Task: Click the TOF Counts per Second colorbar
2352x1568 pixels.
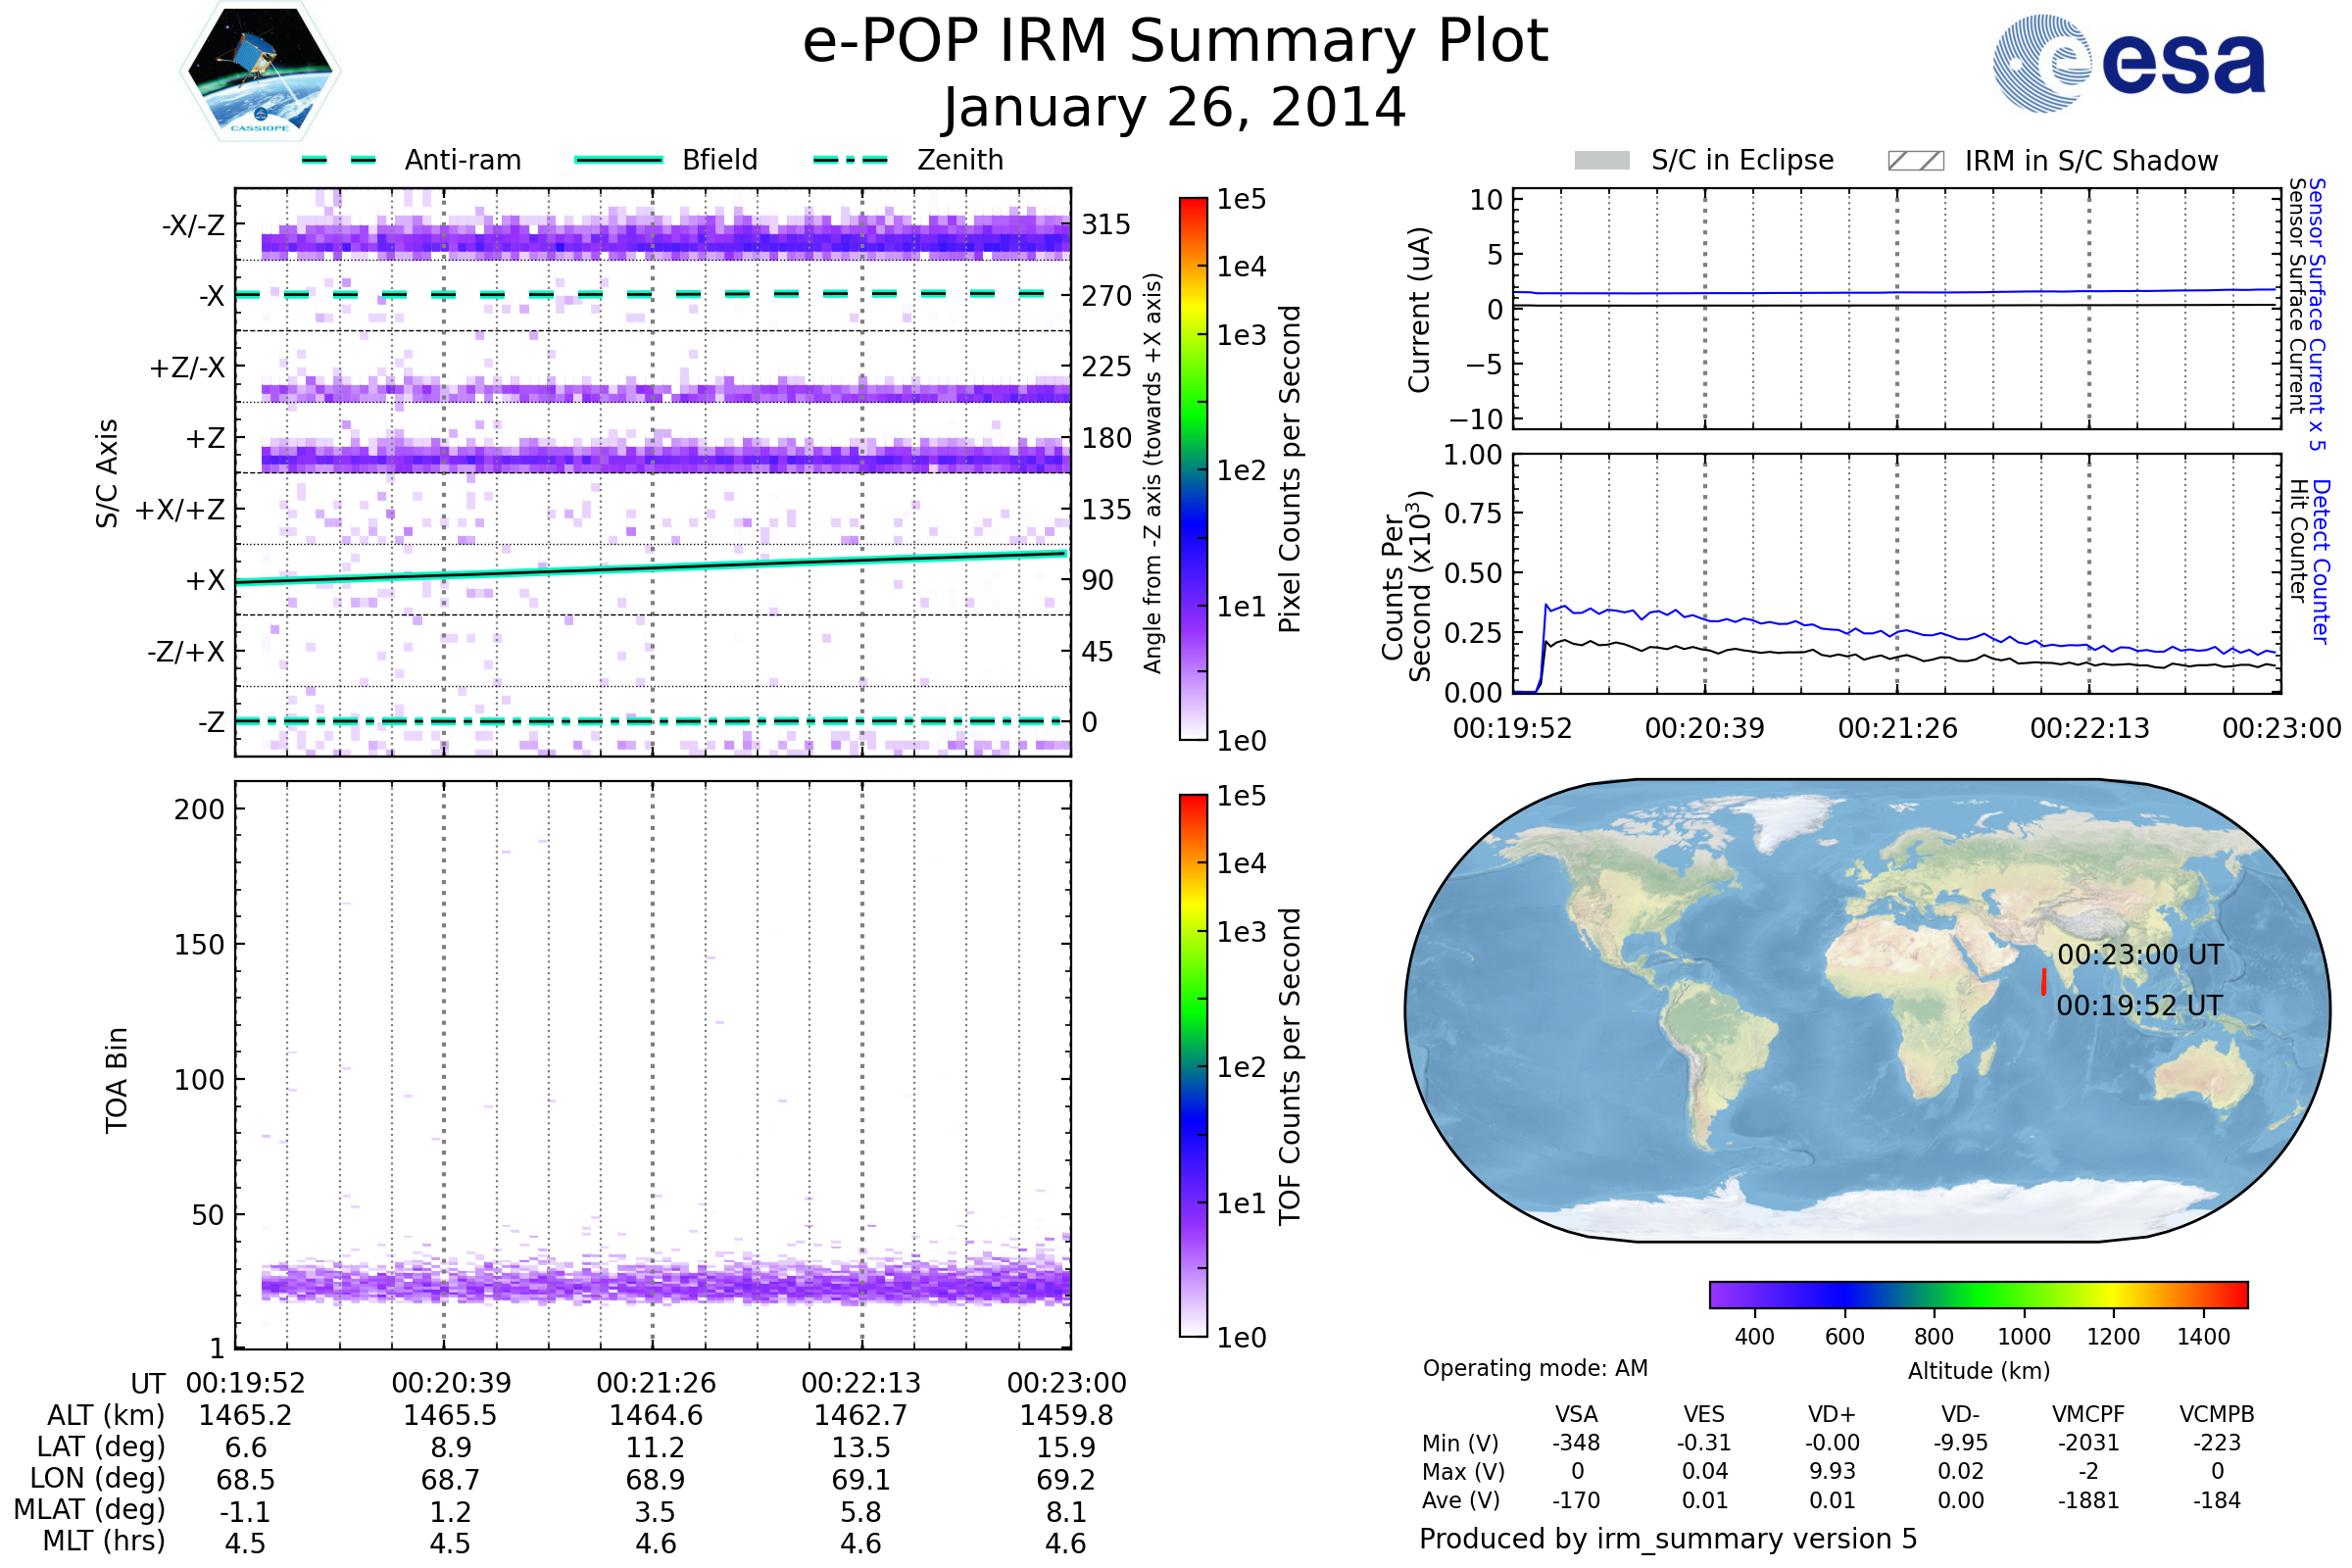Action: click(1193, 1065)
